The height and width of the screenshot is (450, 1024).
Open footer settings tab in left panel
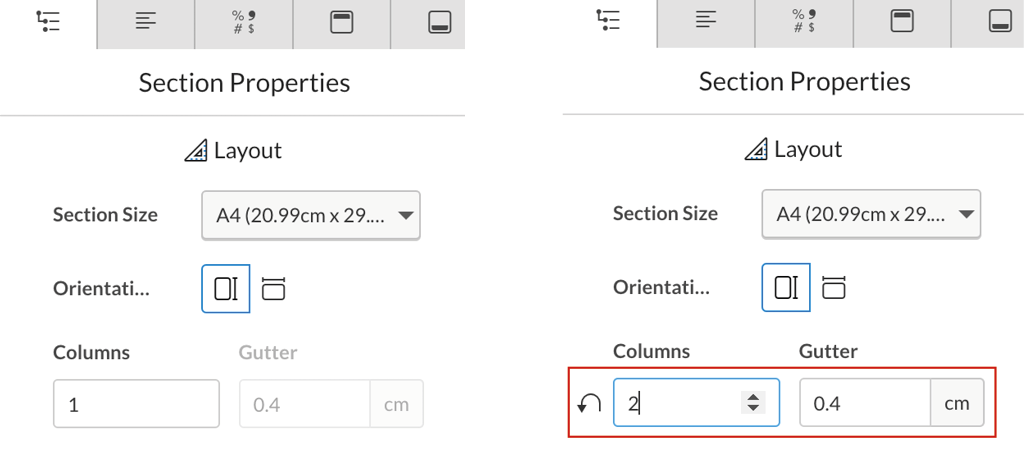[428, 24]
